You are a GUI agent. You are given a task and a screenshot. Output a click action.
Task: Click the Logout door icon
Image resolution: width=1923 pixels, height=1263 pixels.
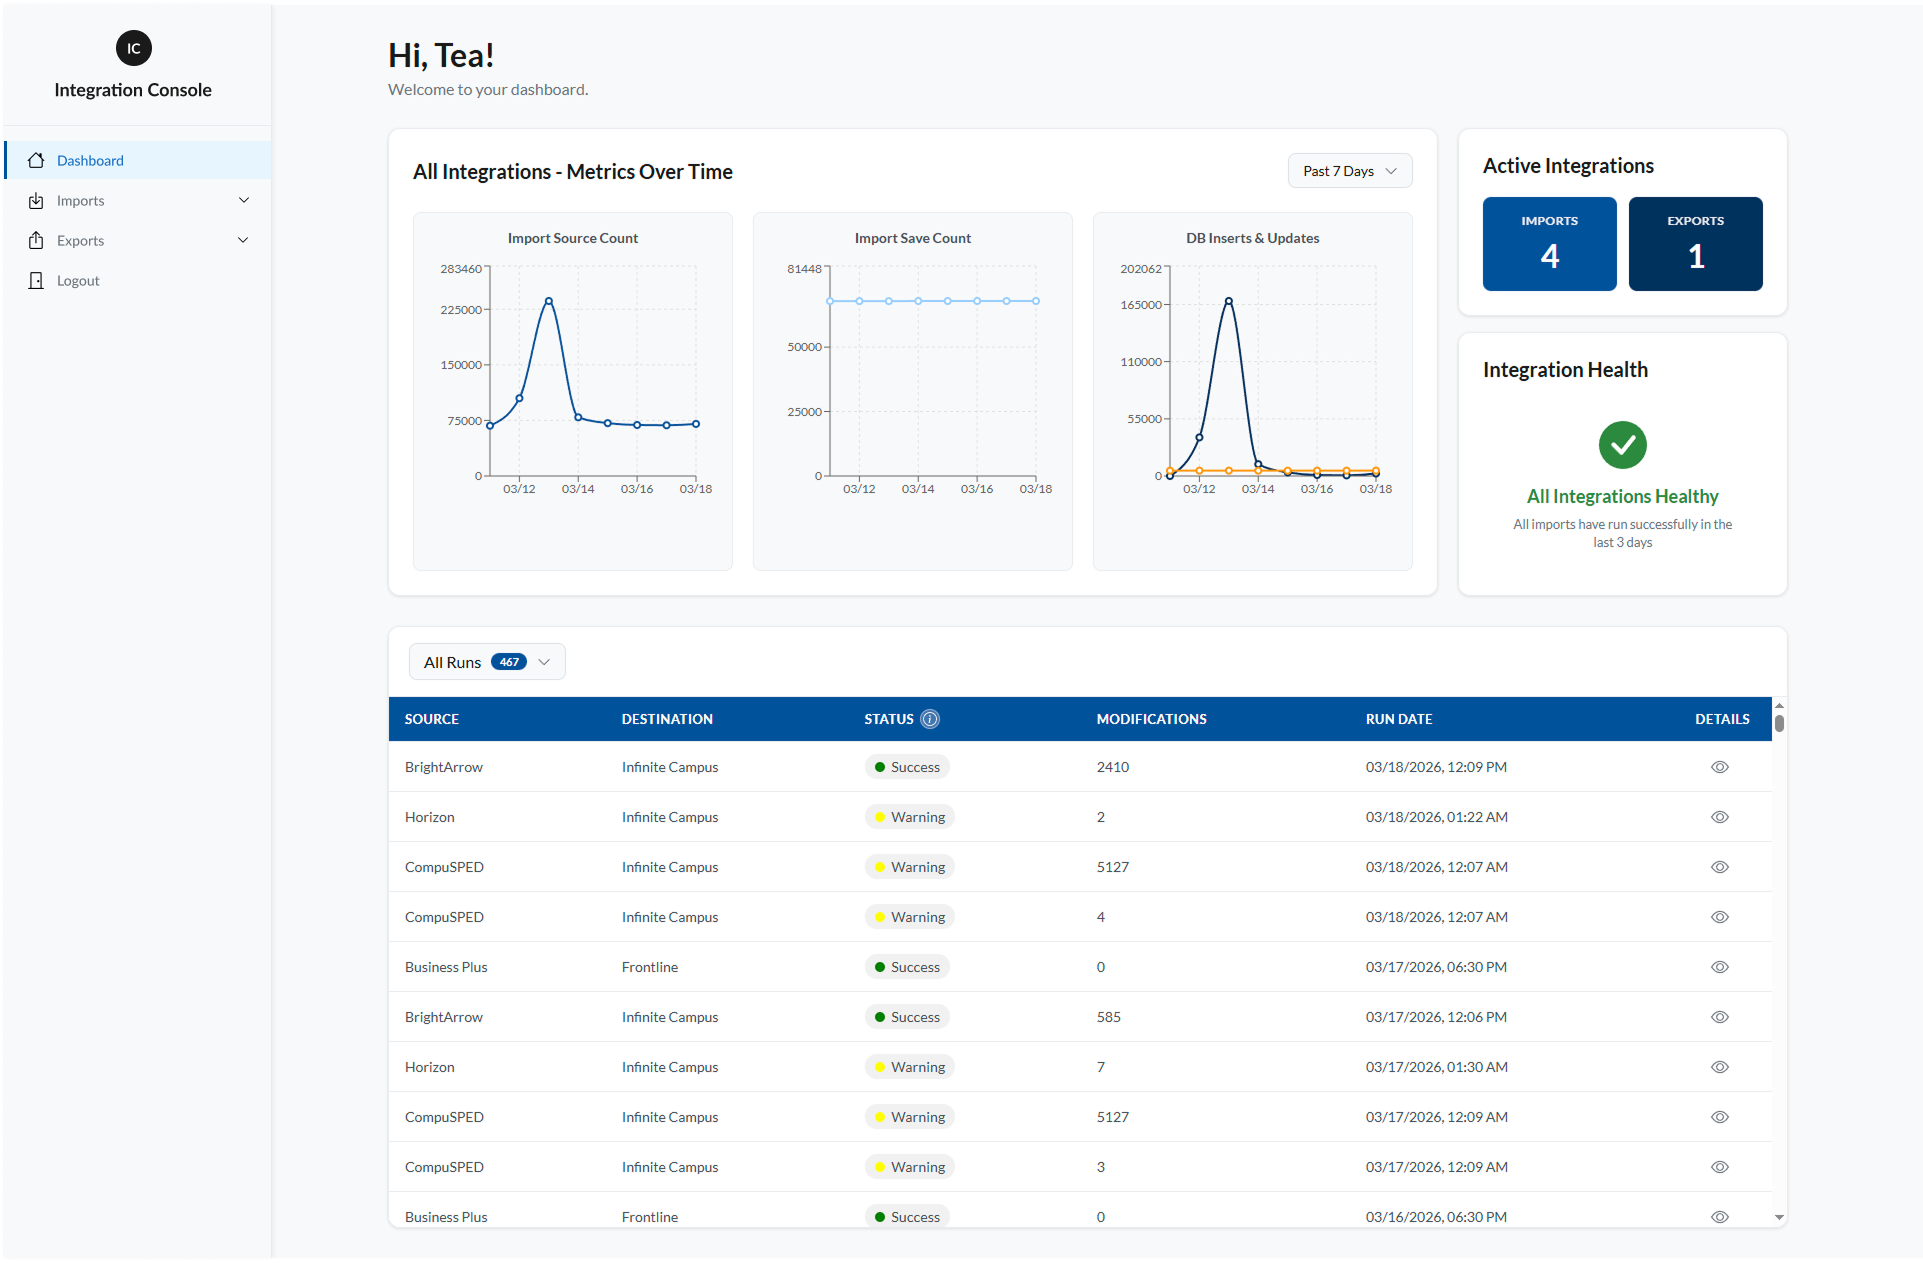(36, 280)
